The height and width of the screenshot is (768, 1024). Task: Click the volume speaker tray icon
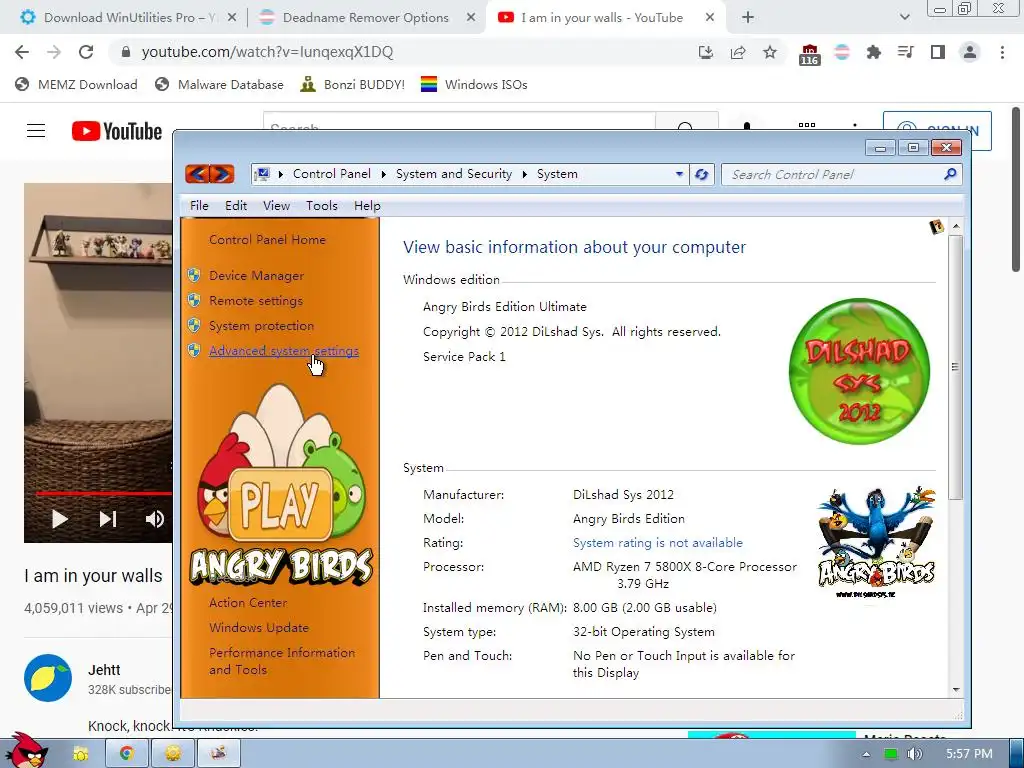[x=914, y=754]
